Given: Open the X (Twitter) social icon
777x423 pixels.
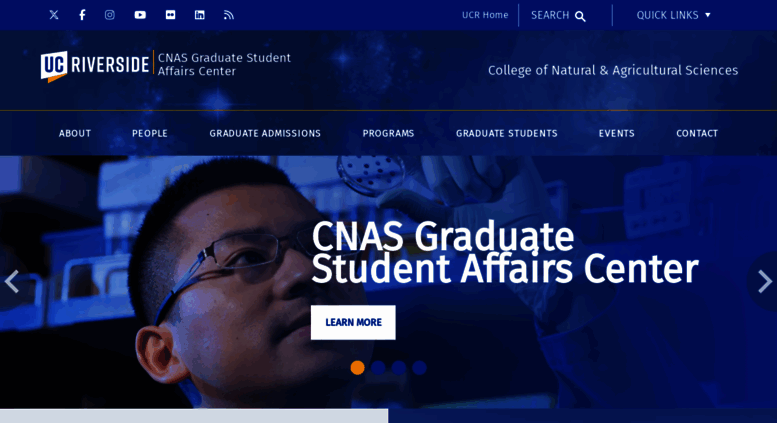Looking at the screenshot, I should point(54,15).
